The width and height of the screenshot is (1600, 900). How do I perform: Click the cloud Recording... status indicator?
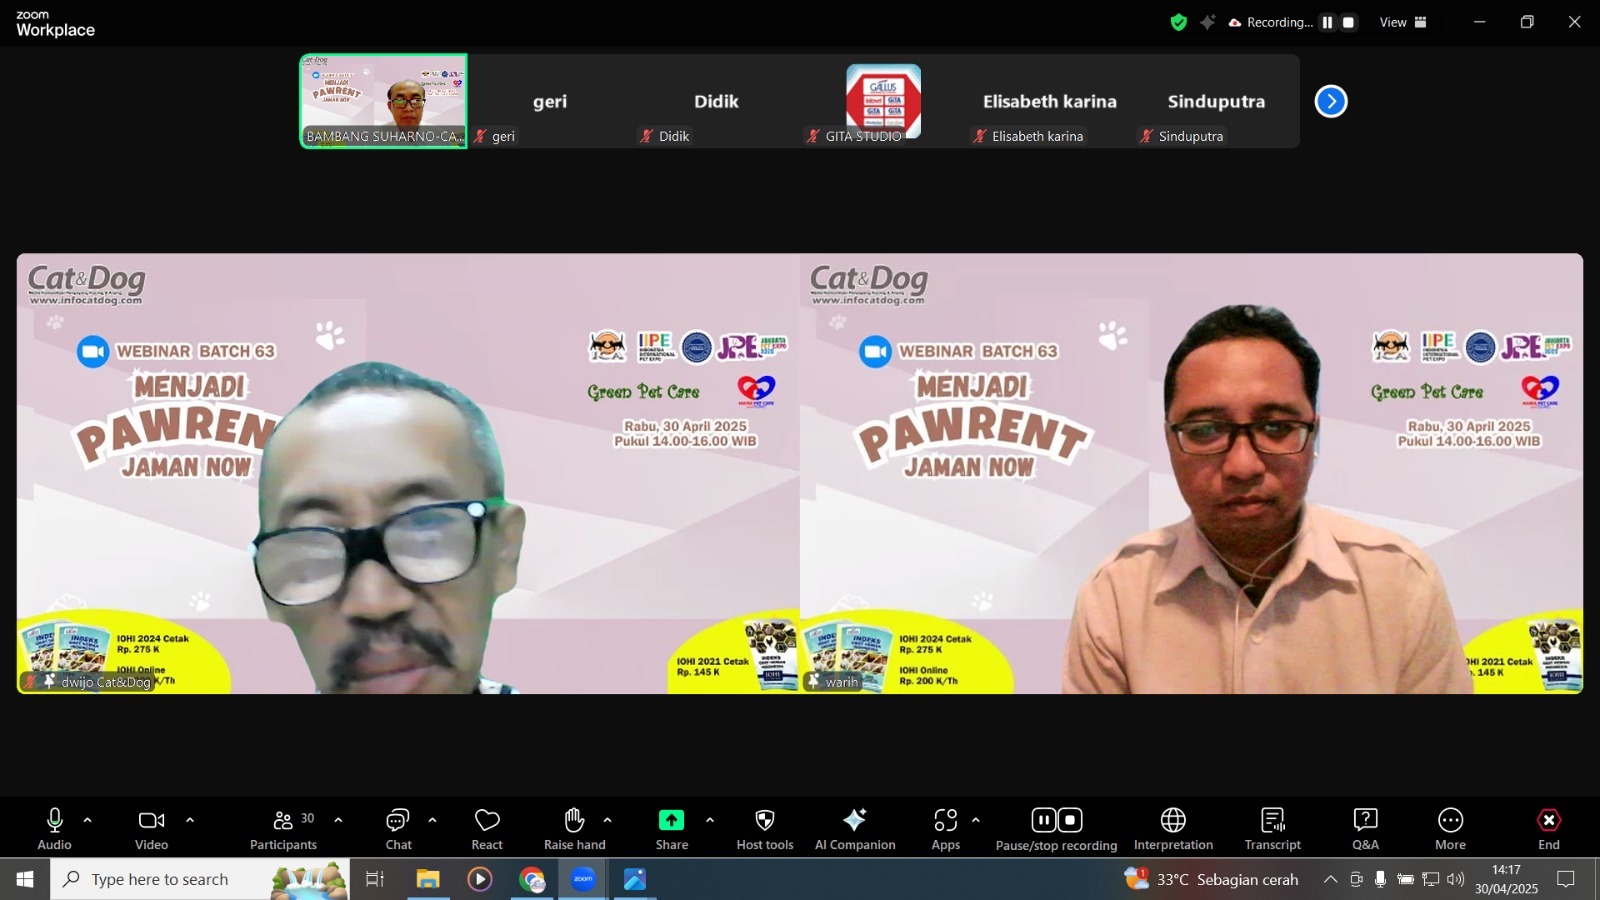(1270, 22)
